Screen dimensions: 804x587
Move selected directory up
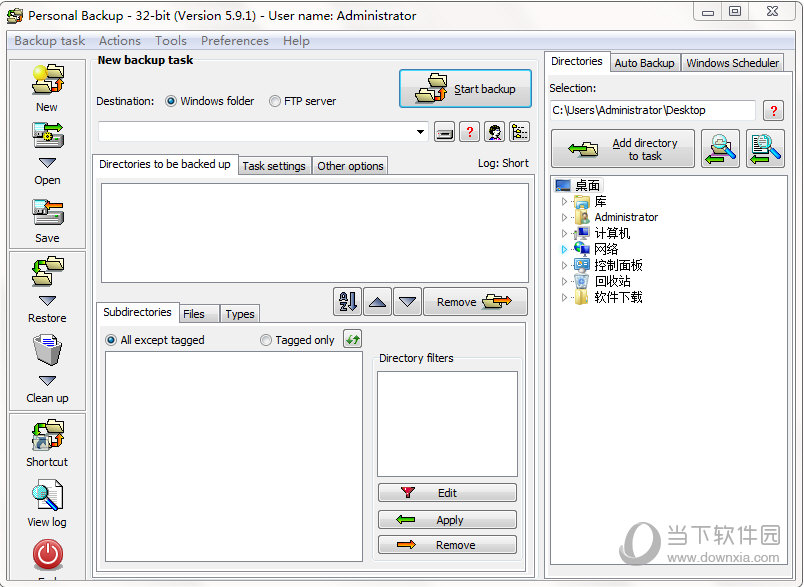point(377,301)
